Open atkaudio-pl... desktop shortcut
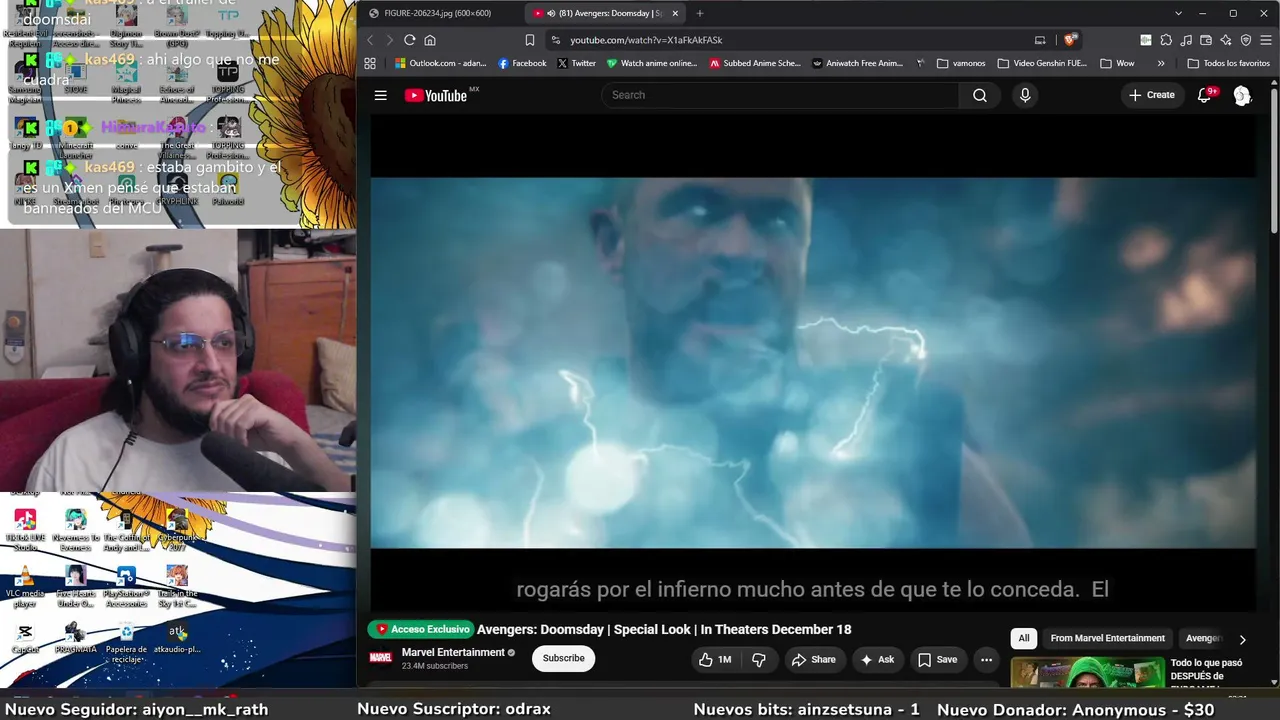The image size is (1280, 720). 177,640
